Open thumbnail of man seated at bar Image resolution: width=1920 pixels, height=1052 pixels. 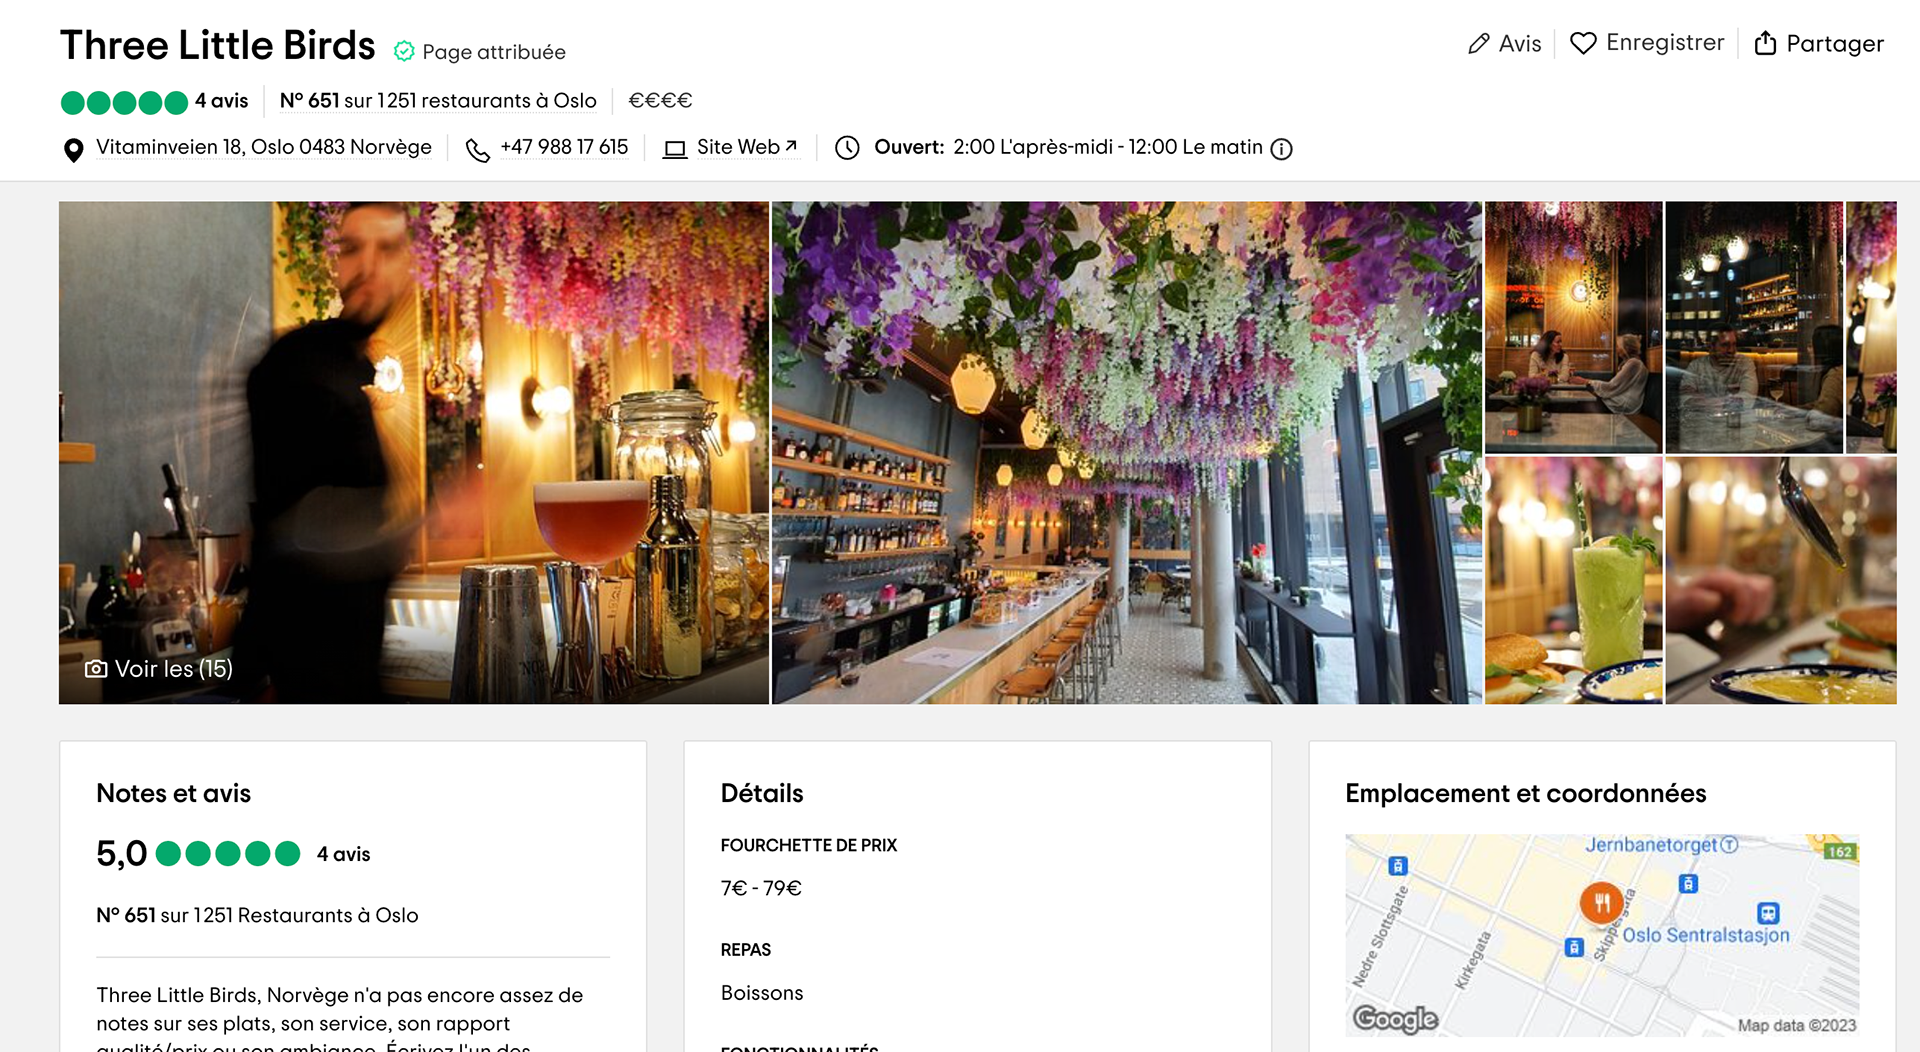tap(1754, 328)
